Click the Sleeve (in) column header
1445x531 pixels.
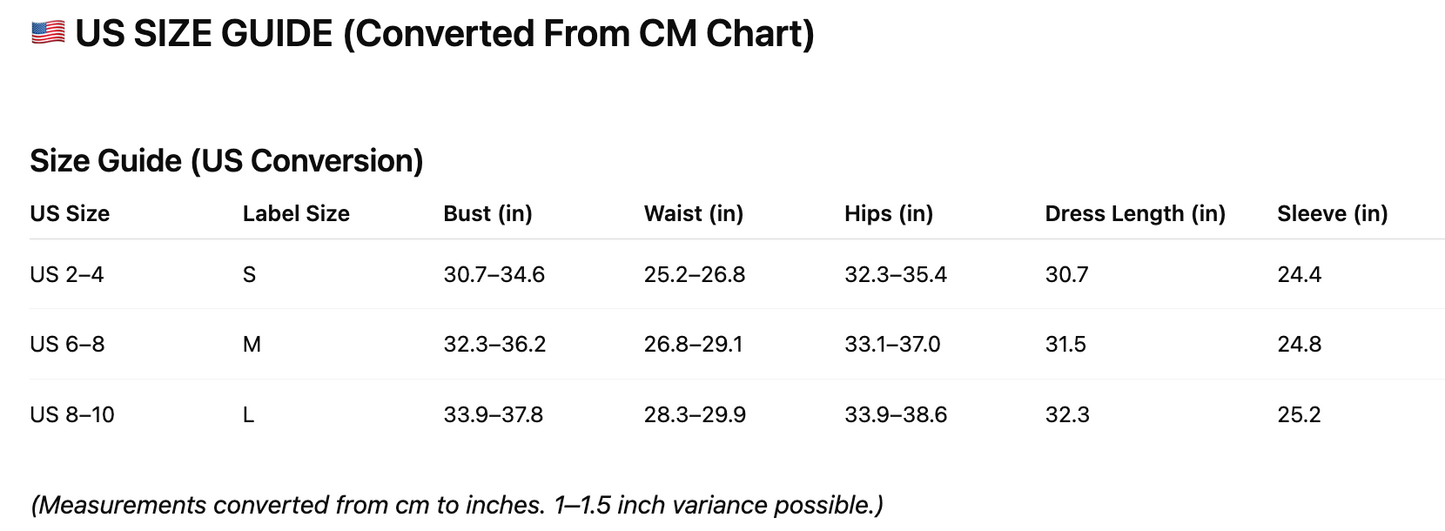click(x=1333, y=213)
